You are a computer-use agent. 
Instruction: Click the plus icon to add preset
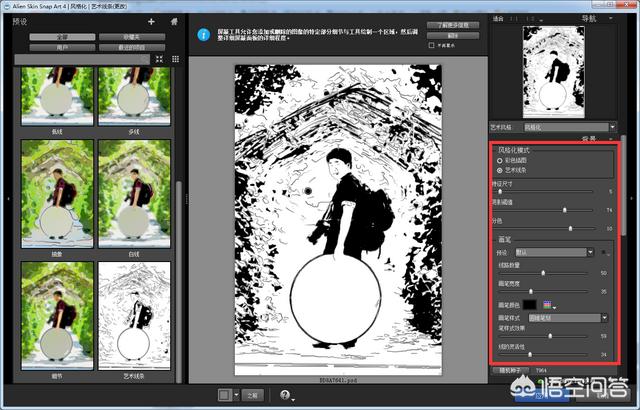151,20
